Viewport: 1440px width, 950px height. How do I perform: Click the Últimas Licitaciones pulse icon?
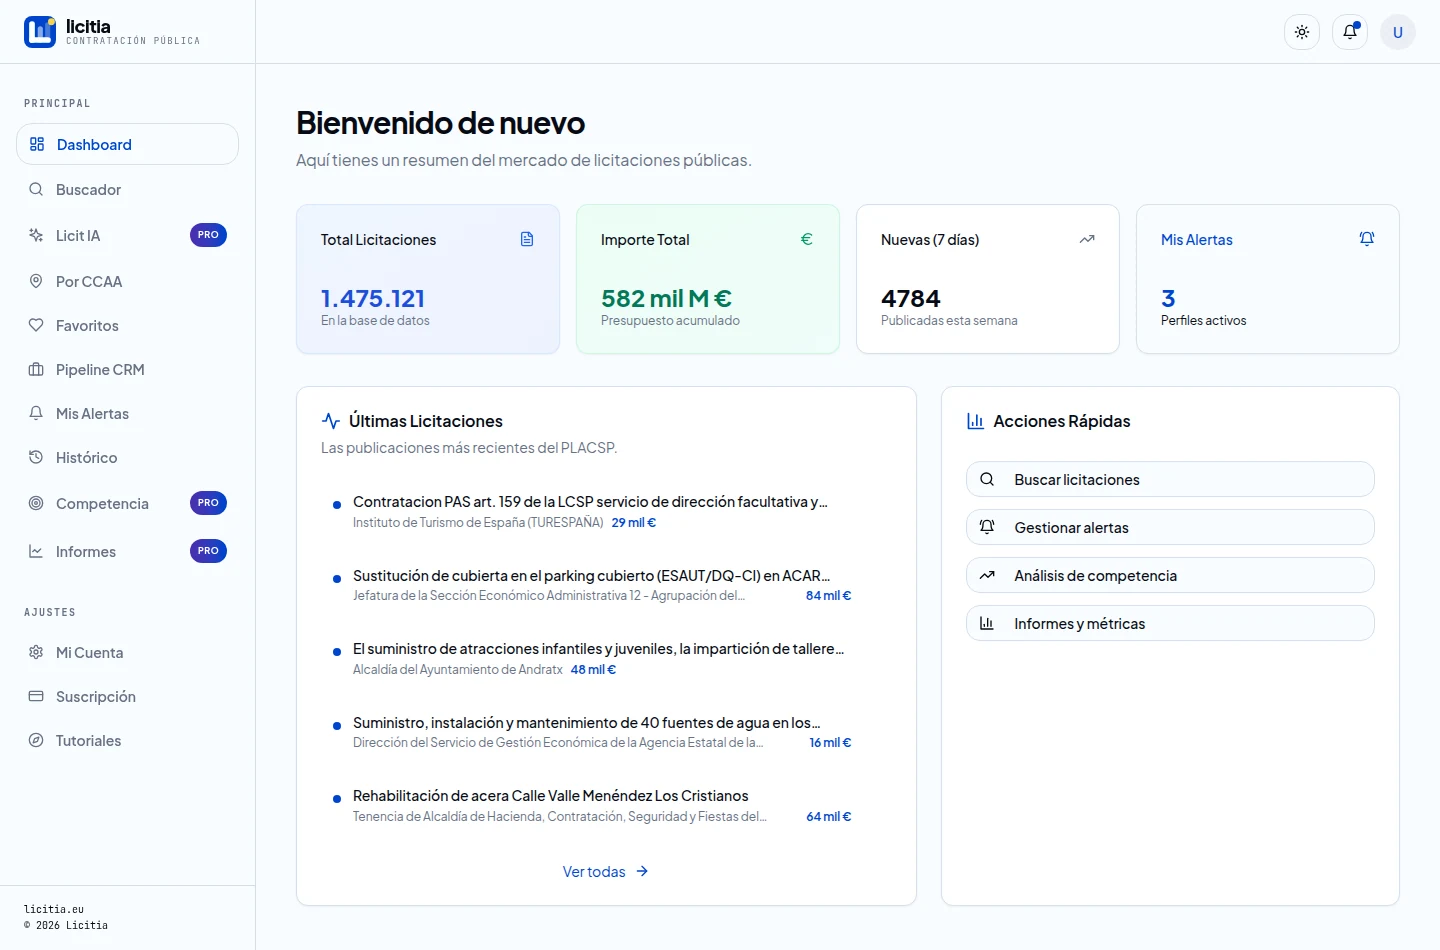(x=331, y=421)
